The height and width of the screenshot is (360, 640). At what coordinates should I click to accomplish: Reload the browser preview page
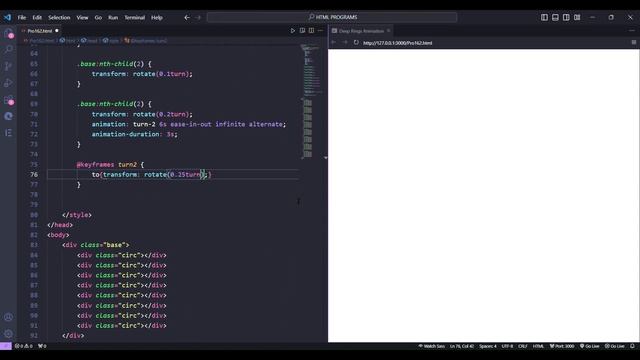pos(356,42)
